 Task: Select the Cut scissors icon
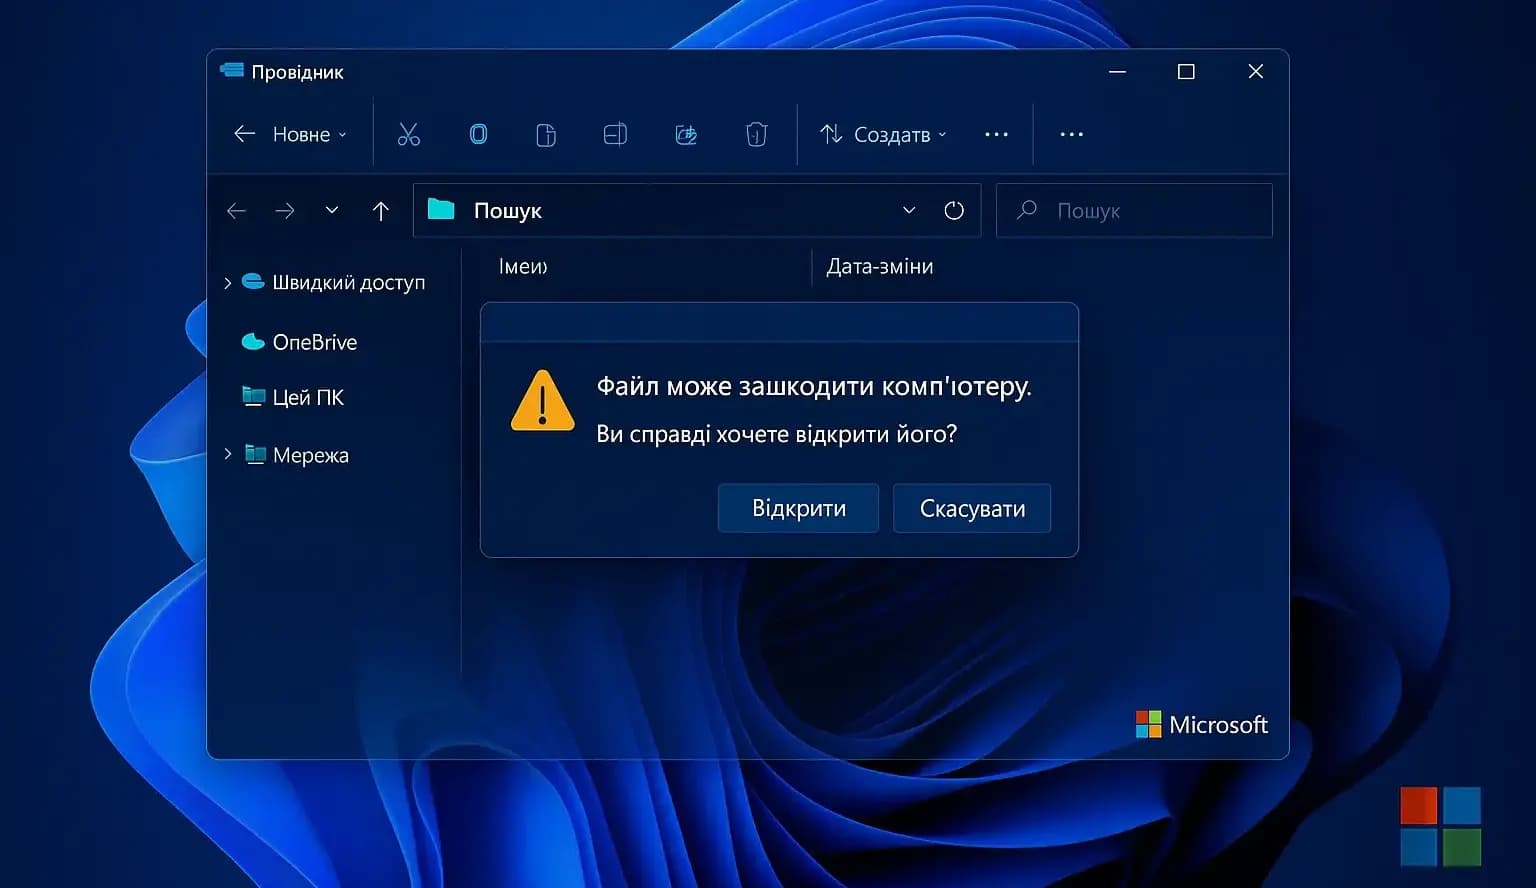point(411,134)
